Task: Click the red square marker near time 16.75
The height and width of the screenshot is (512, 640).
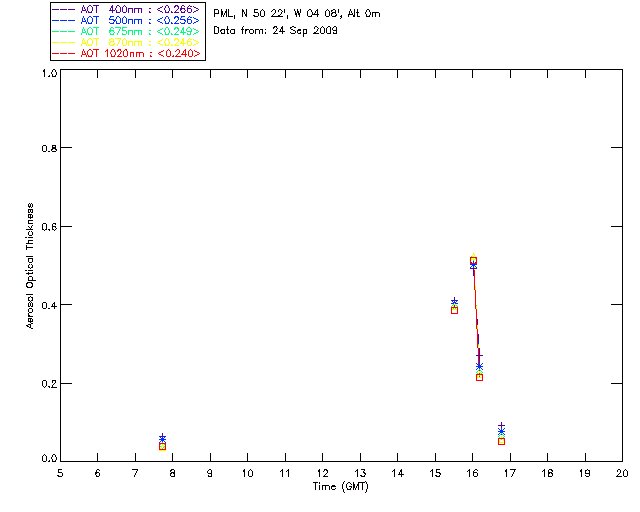Action: [501, 441]
